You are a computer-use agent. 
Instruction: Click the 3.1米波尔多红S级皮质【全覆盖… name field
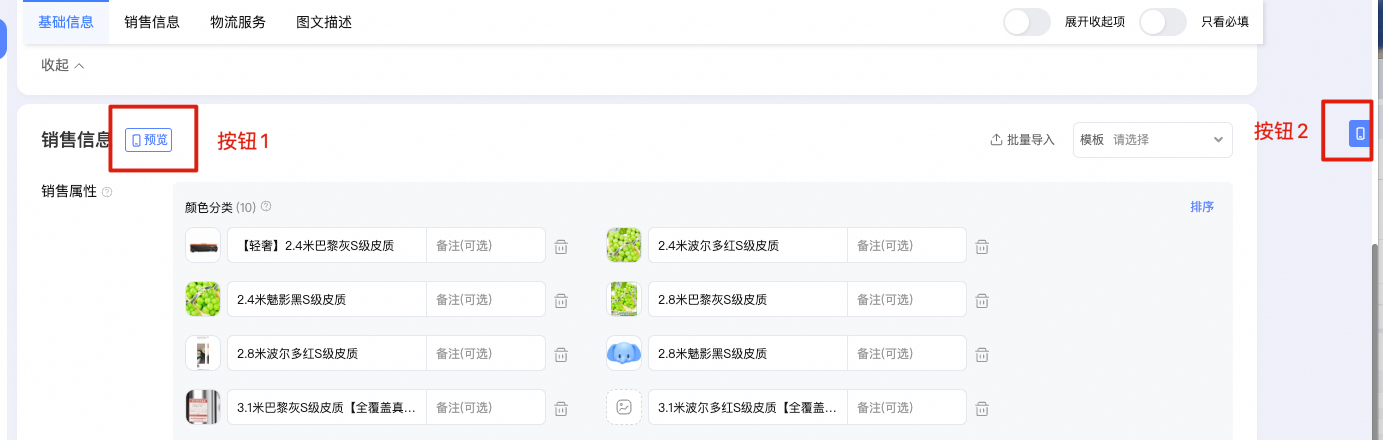pos(748,407)
